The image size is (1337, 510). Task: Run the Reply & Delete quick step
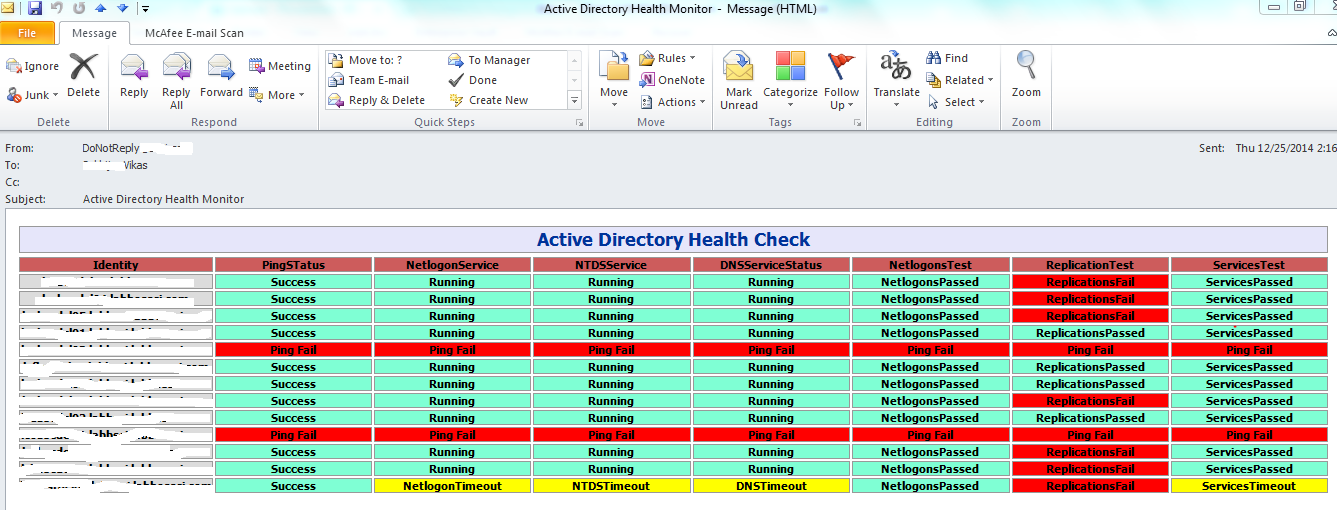[376, 100]
